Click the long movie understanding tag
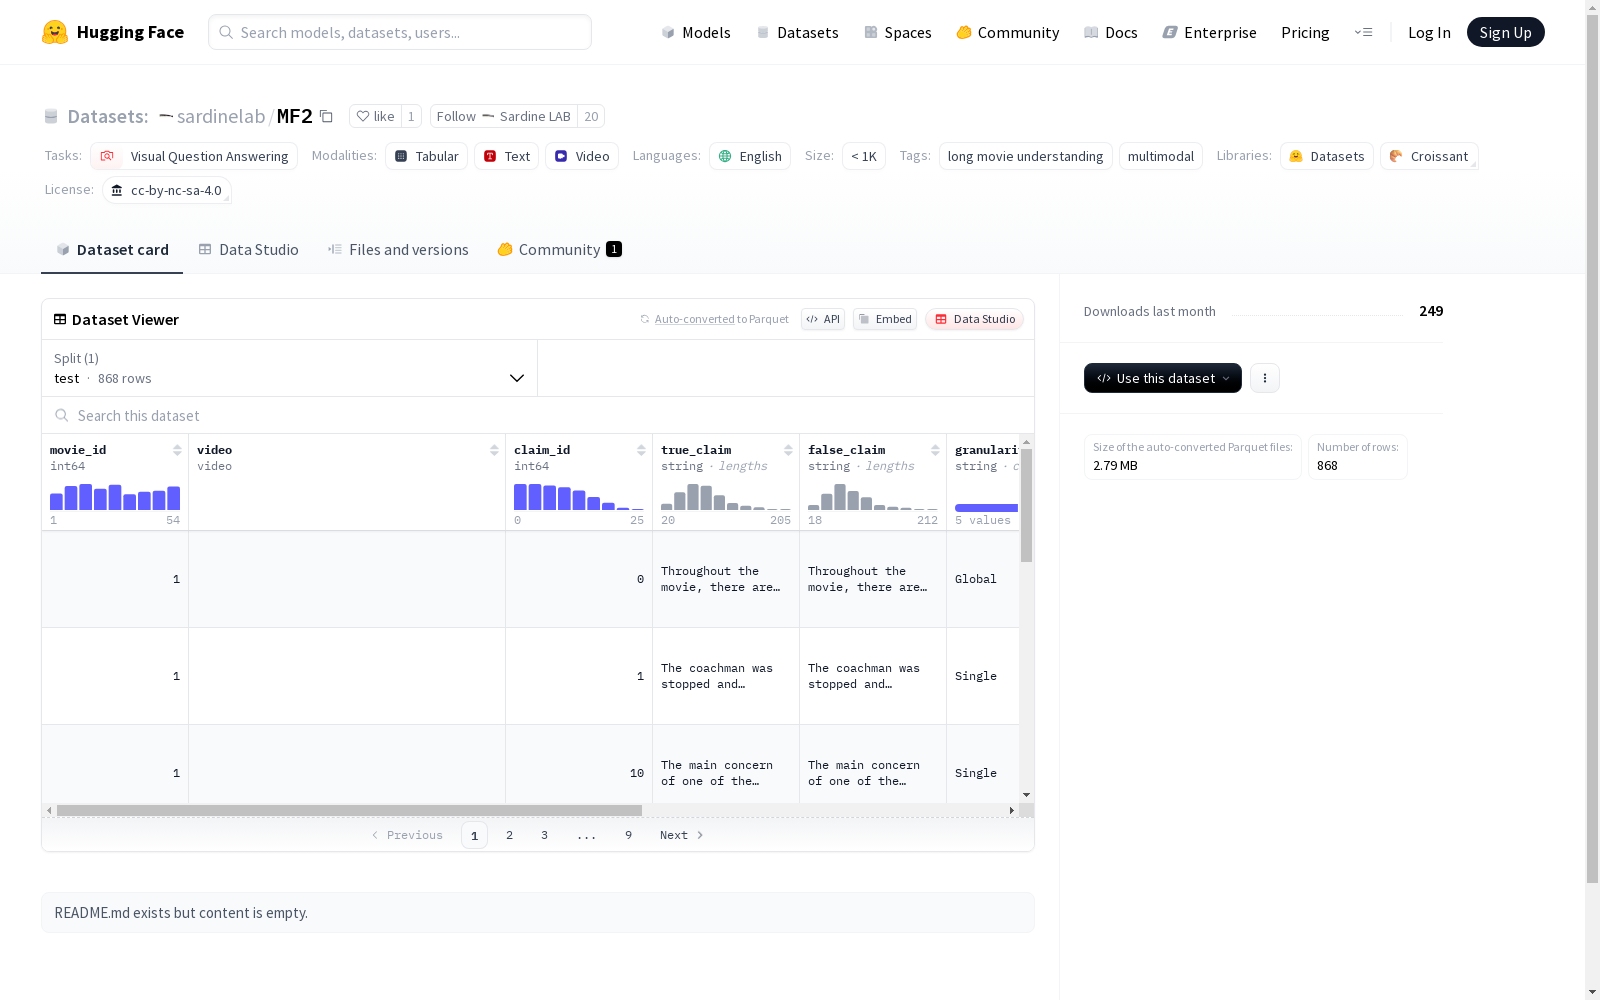 1025,156
